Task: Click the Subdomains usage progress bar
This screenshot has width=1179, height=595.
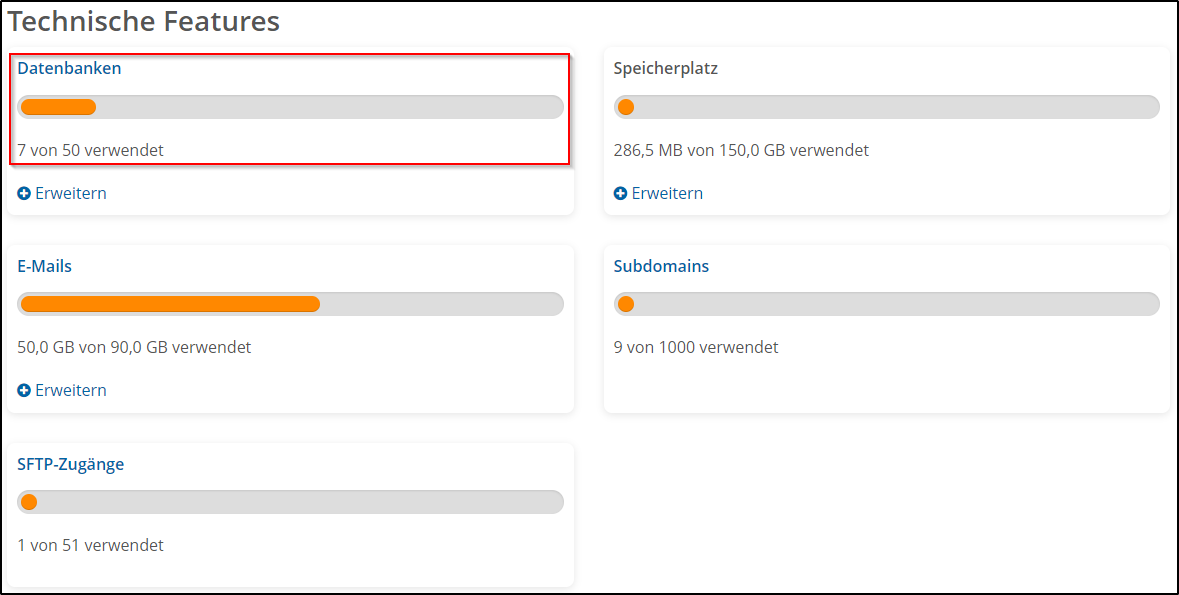Action: tap(886, 304)
